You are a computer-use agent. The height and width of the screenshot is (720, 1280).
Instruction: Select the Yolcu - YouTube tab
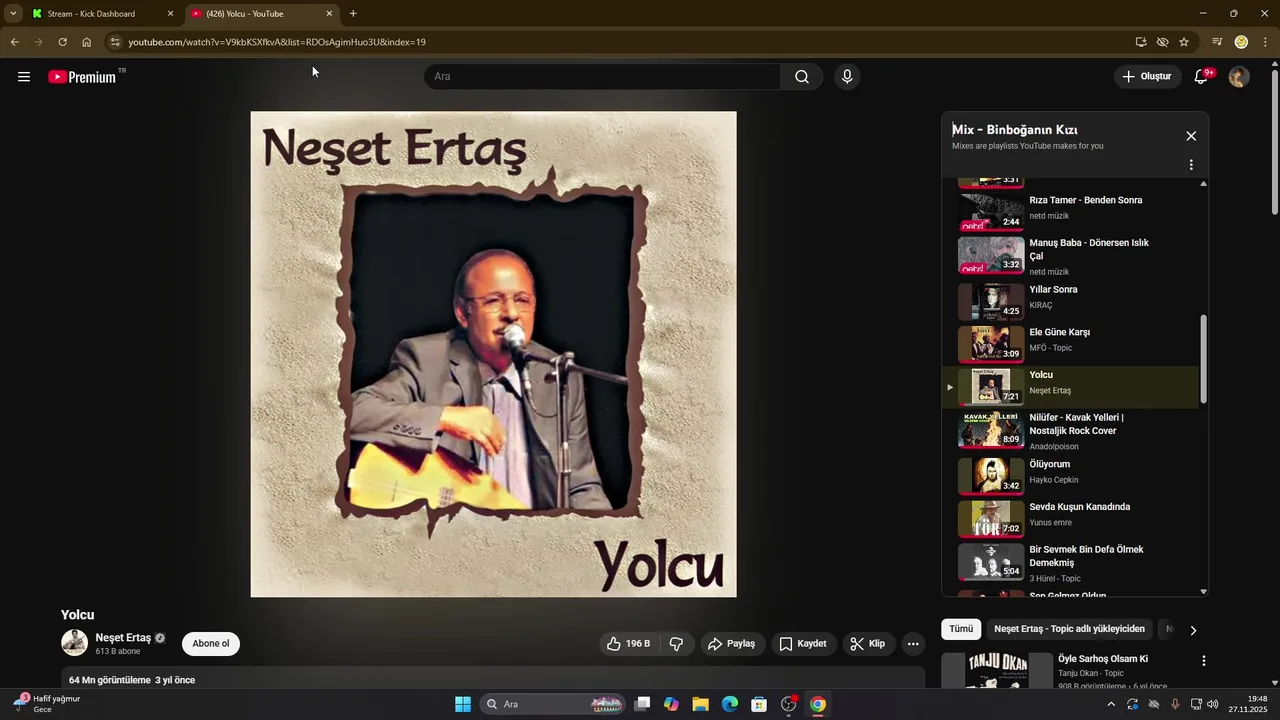coord(255,14)
